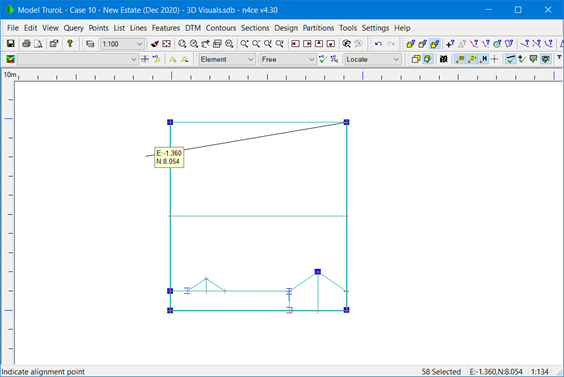Screen dimensions: 564x377
Task: Click the Print icon in the toolbar
Action: click(x=26, y=44)
